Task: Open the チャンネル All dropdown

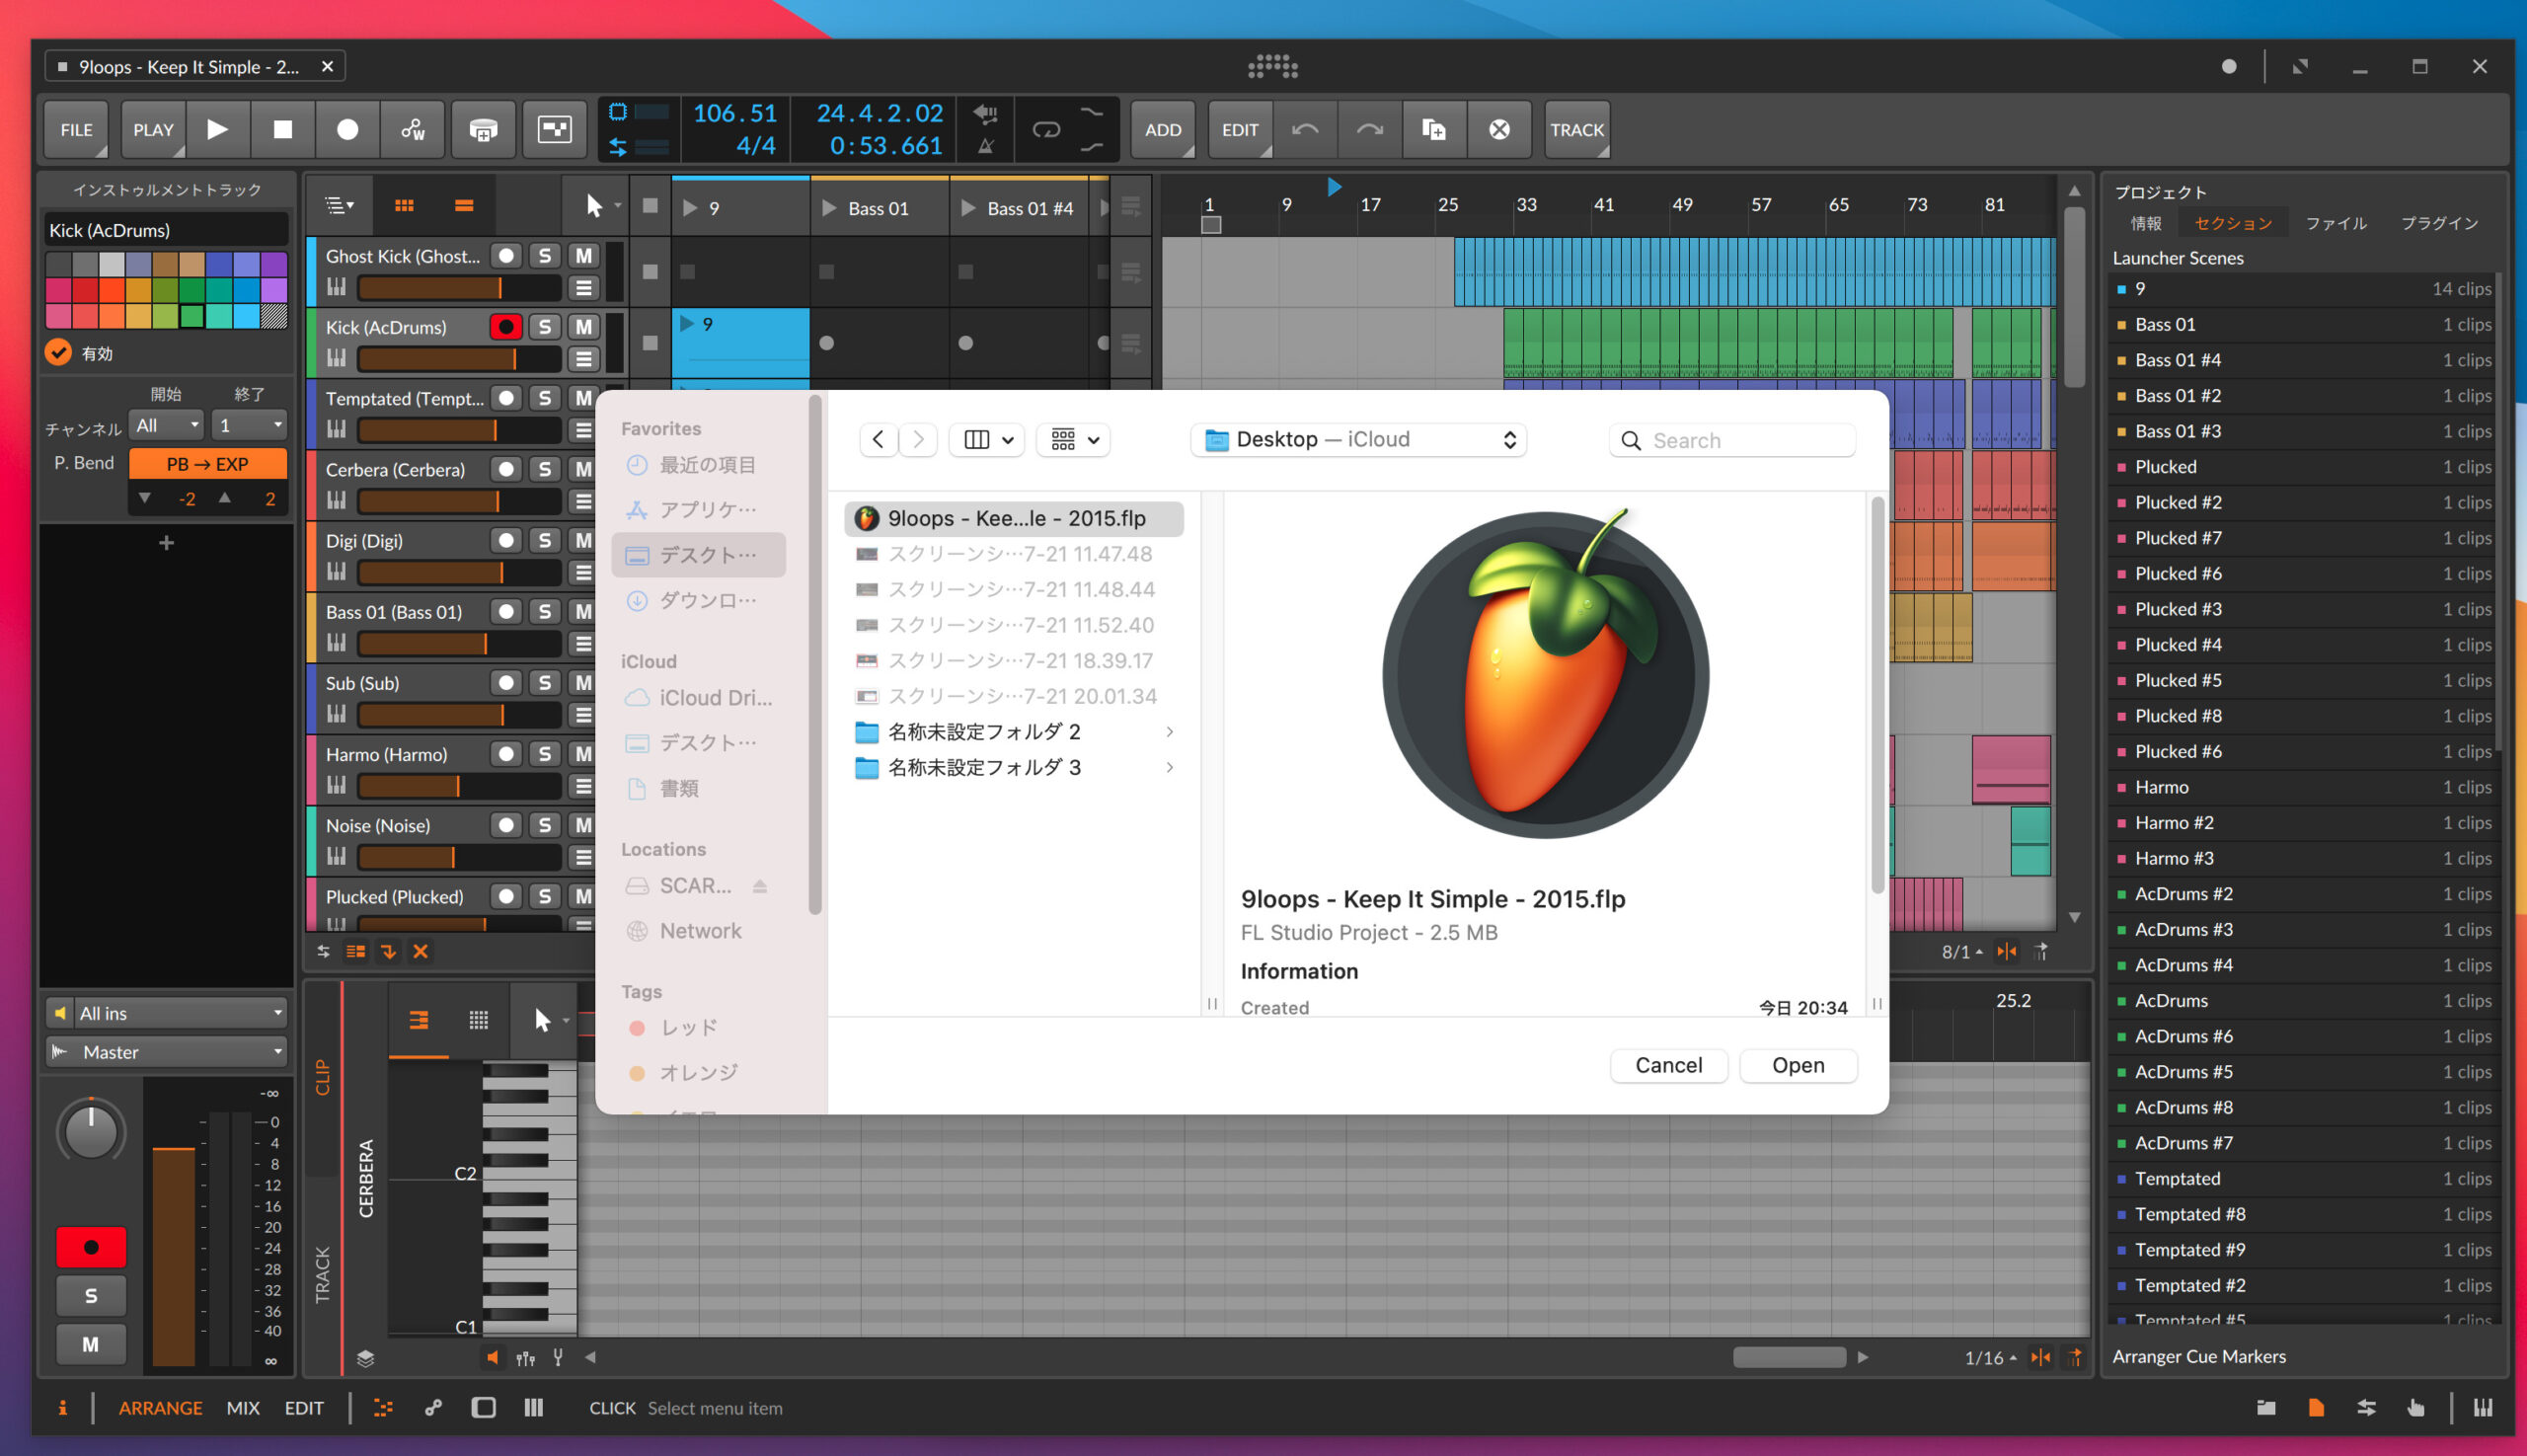Action: [x=167, y=425]
